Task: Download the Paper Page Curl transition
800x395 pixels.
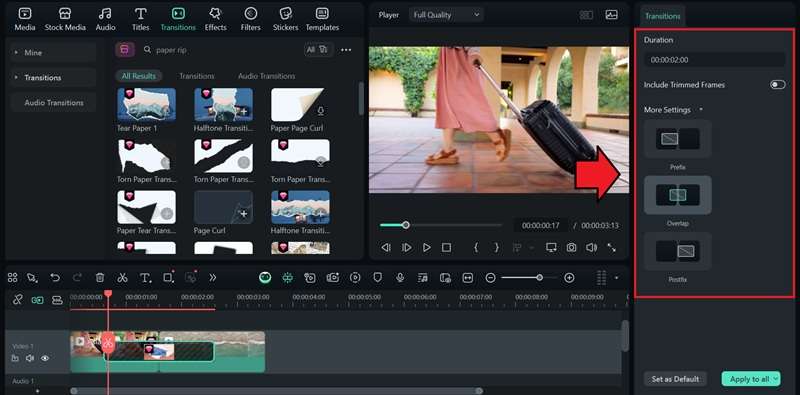Action: (x=320, y=111)
